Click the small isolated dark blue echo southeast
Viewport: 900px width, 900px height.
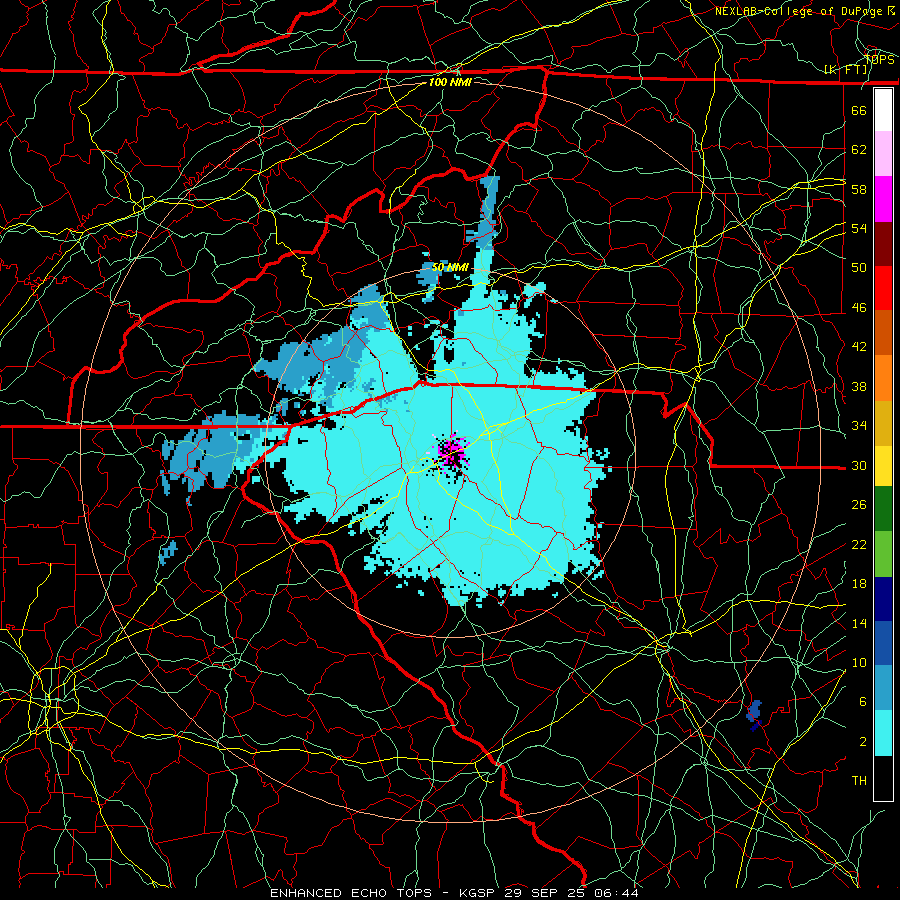754,715
